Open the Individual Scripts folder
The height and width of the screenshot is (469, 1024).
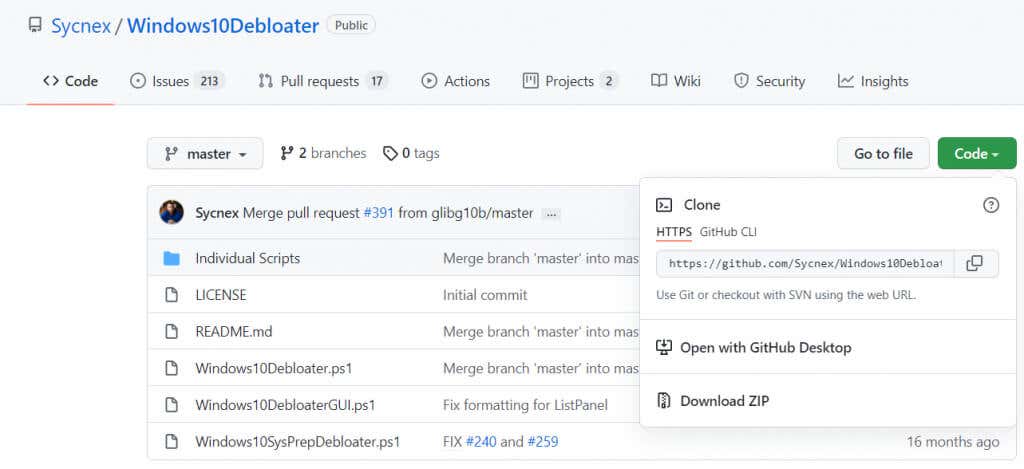[x=248, y=258]
